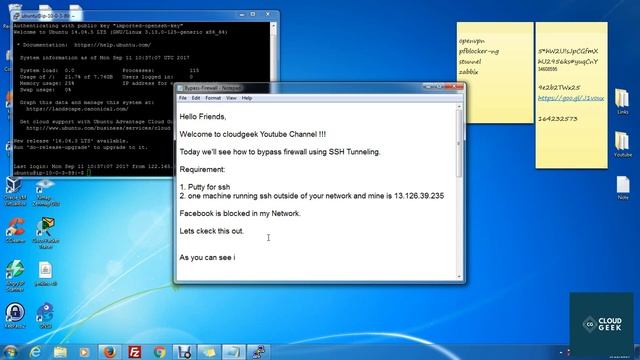Open Windows Explorer from the taskbar
This screenshot has width=640, height=360.
[x=60, y=351]
